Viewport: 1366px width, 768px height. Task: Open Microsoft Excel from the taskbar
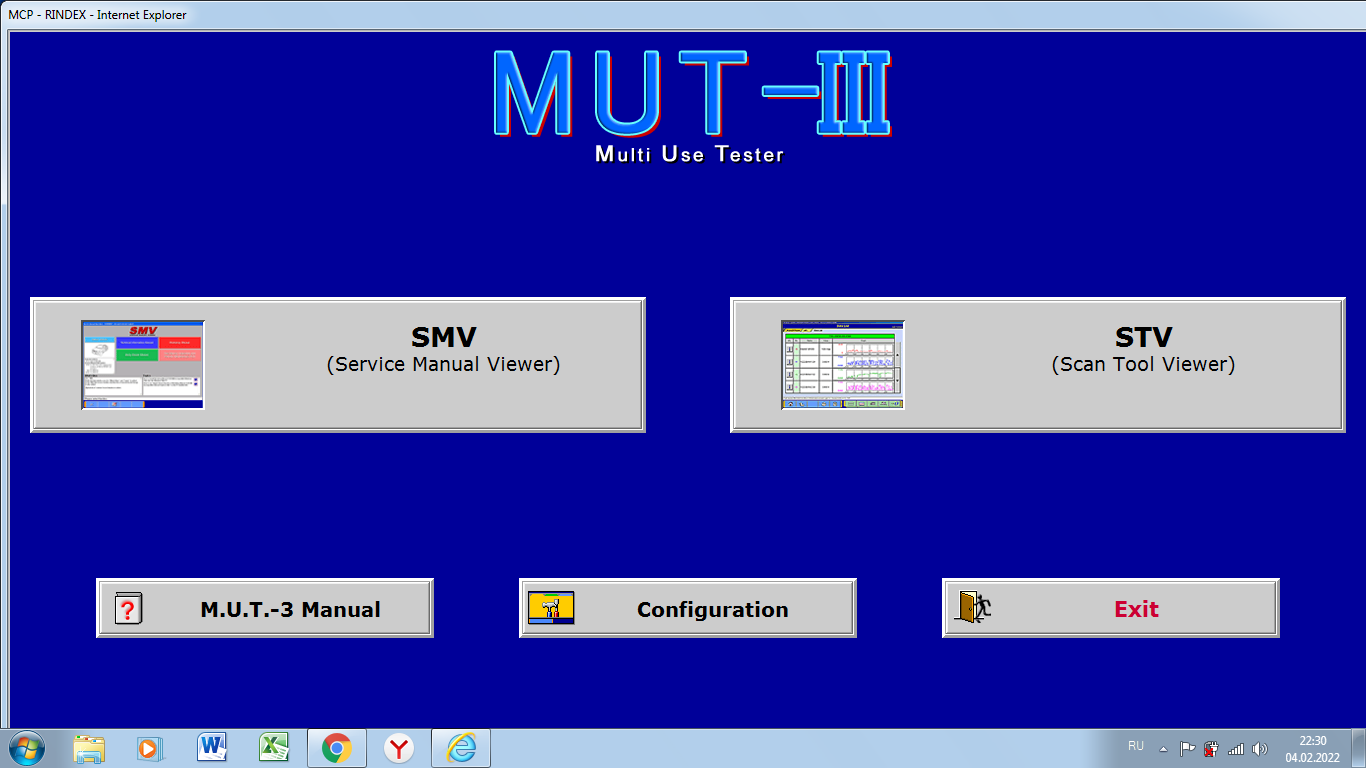[x=274, y=748]
